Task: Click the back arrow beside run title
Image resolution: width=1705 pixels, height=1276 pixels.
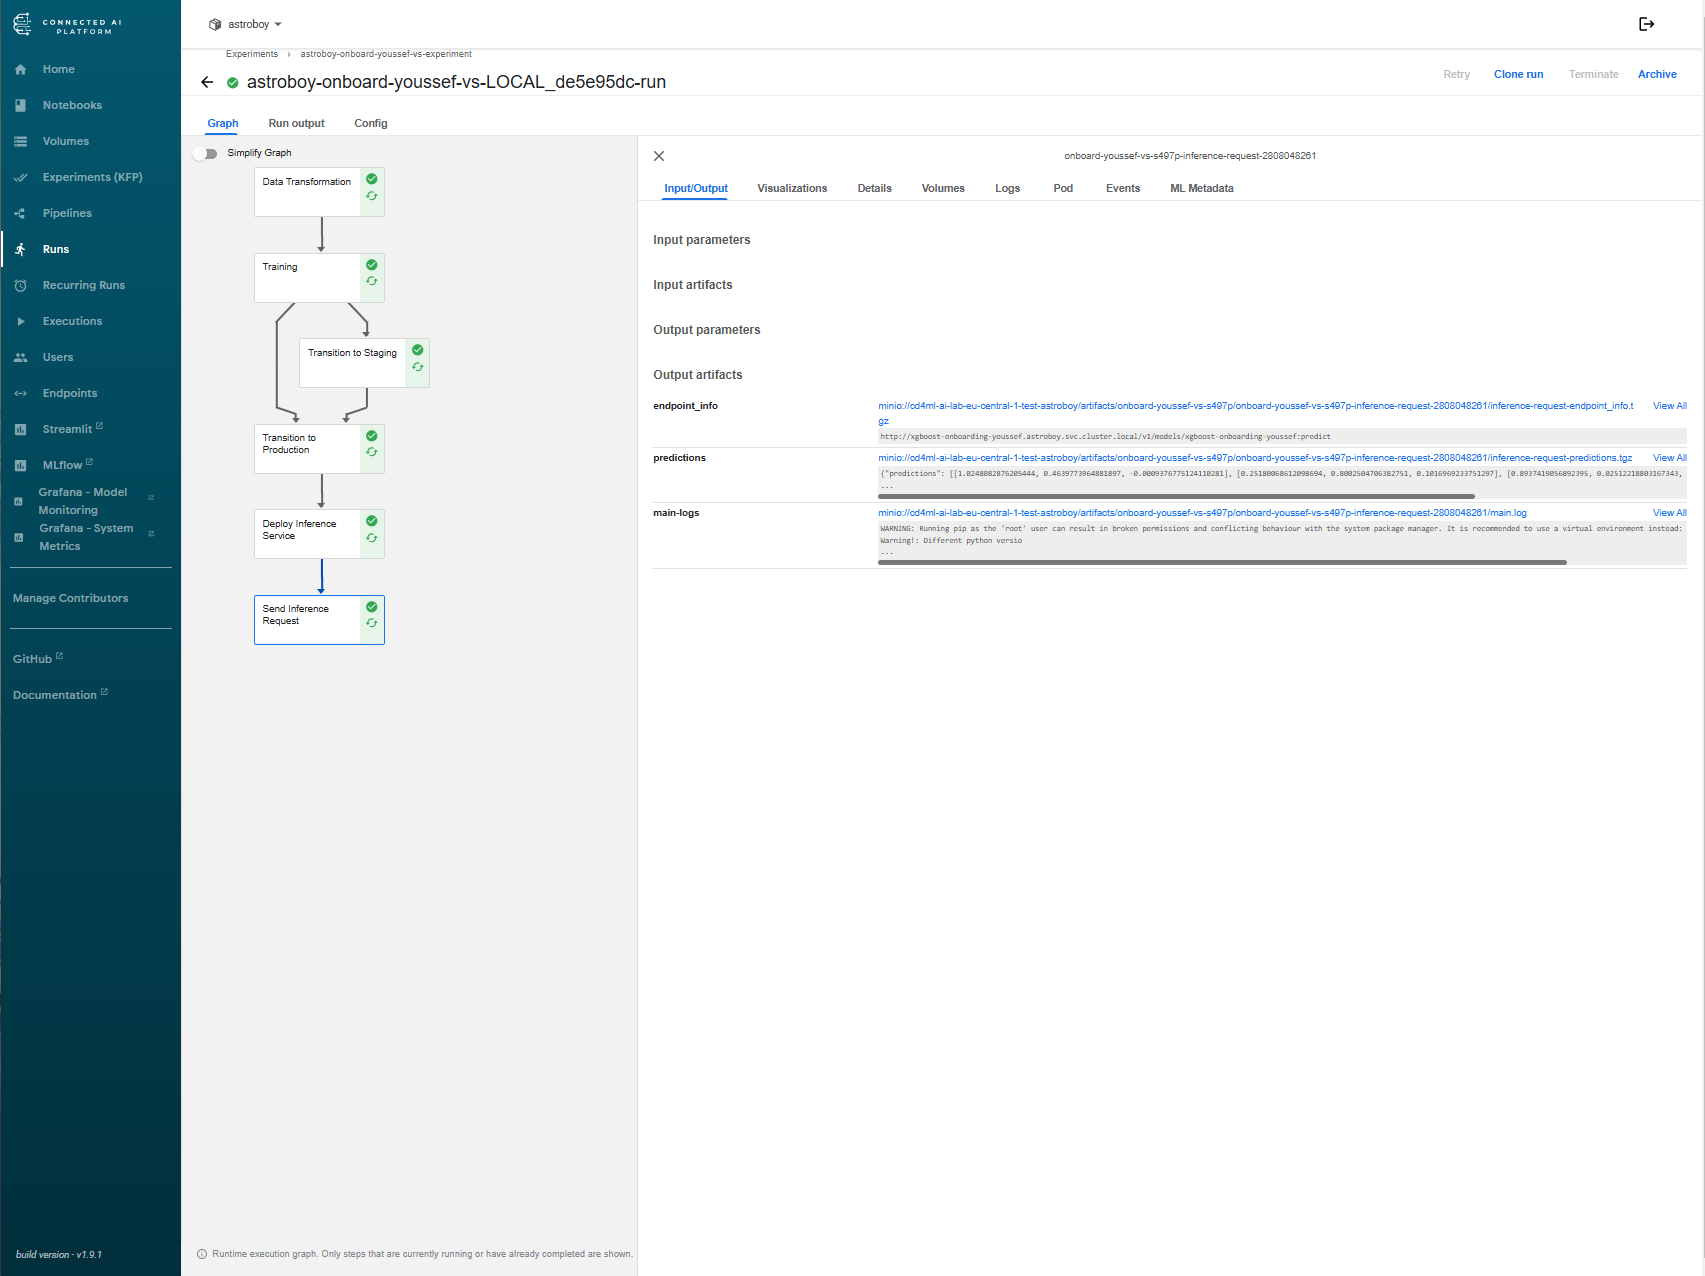Action: pyautogui.click(x=207, y=82)
